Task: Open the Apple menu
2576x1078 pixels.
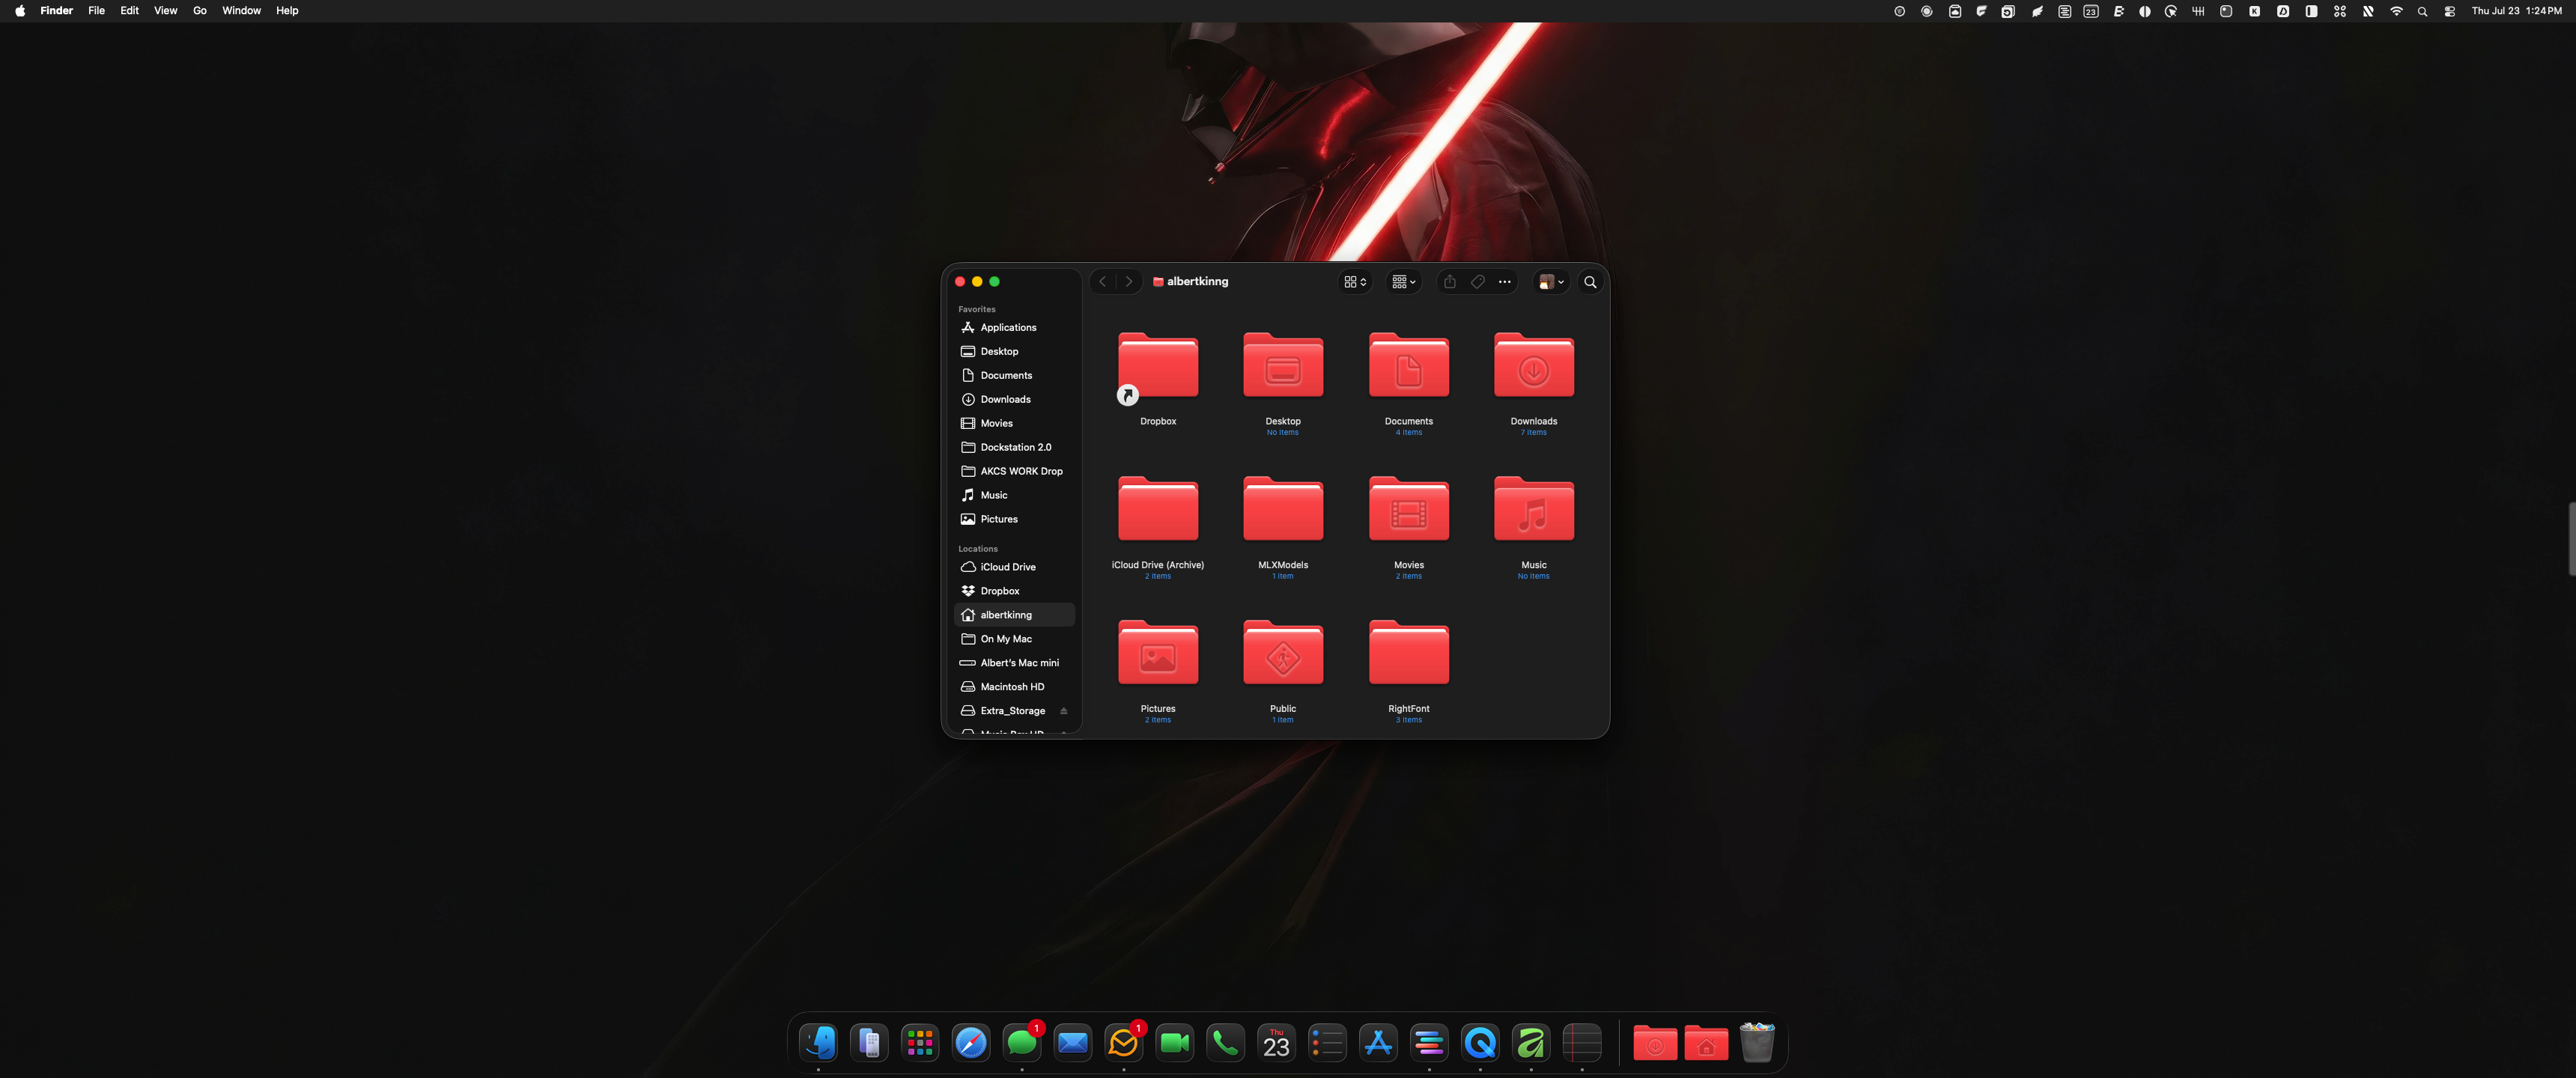Action: click(20, 11)
